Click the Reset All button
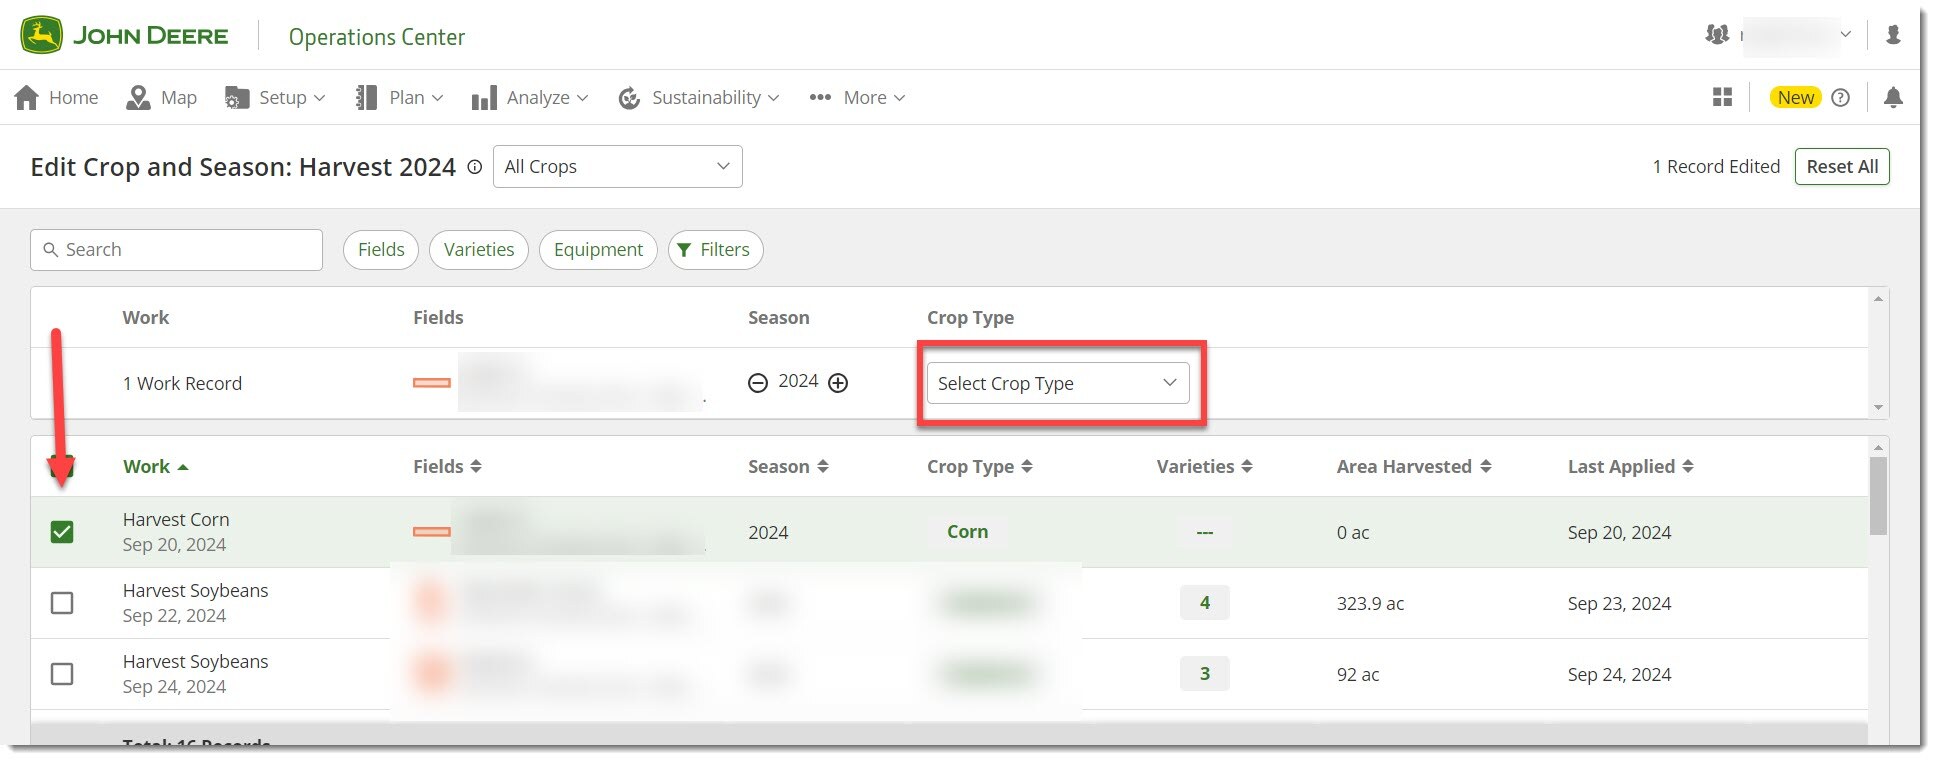Screen dimensions: 1935x760 tap(1841, 166)
